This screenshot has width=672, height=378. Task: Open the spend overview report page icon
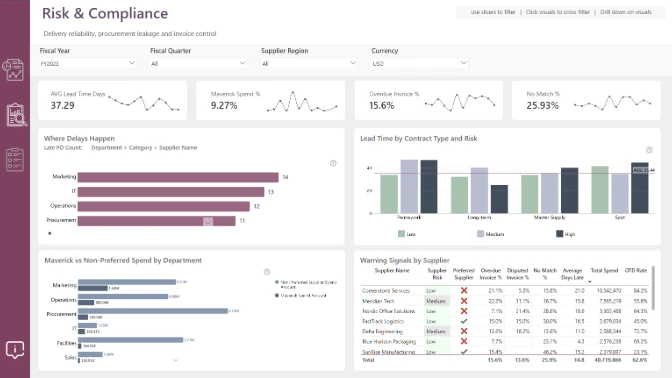[13, 69]
